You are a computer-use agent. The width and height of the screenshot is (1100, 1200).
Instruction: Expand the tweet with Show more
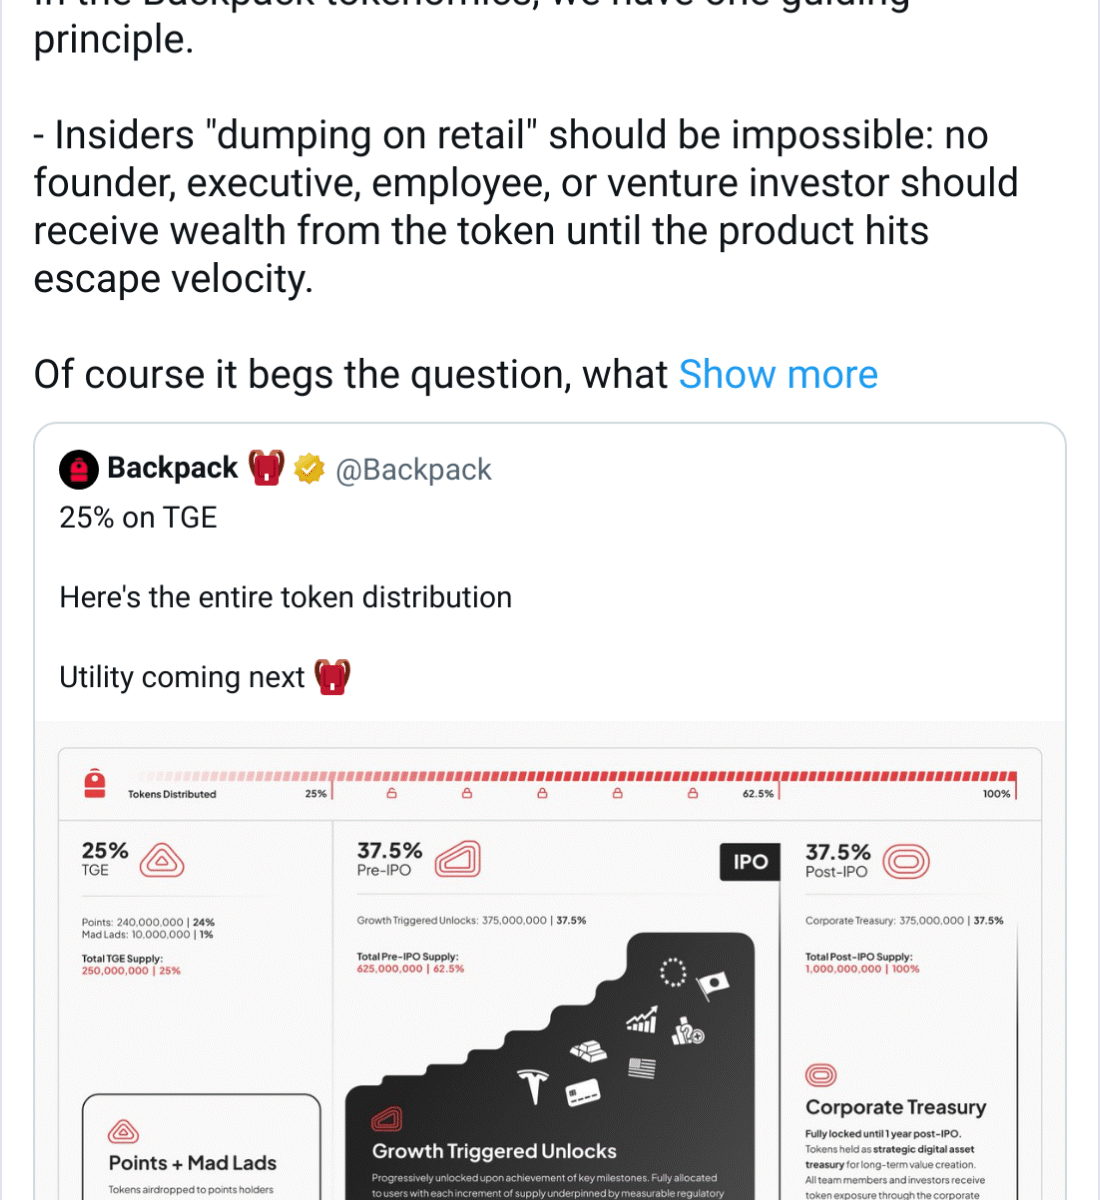tap(778, 375)
